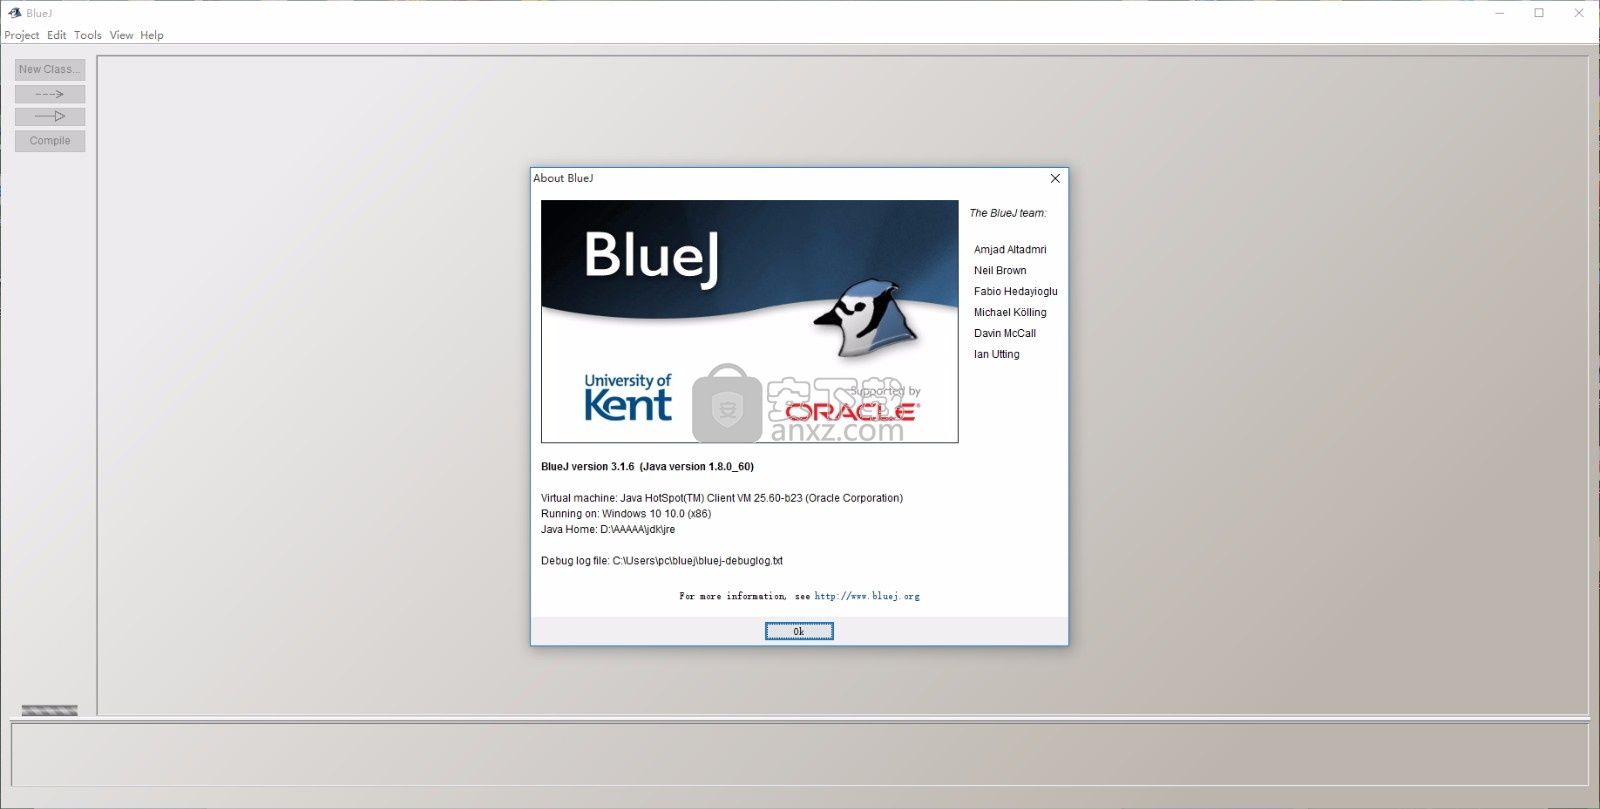Click the team name Davin McCall
Viewport: 1600px width, 809px height.
[1005, 334]
